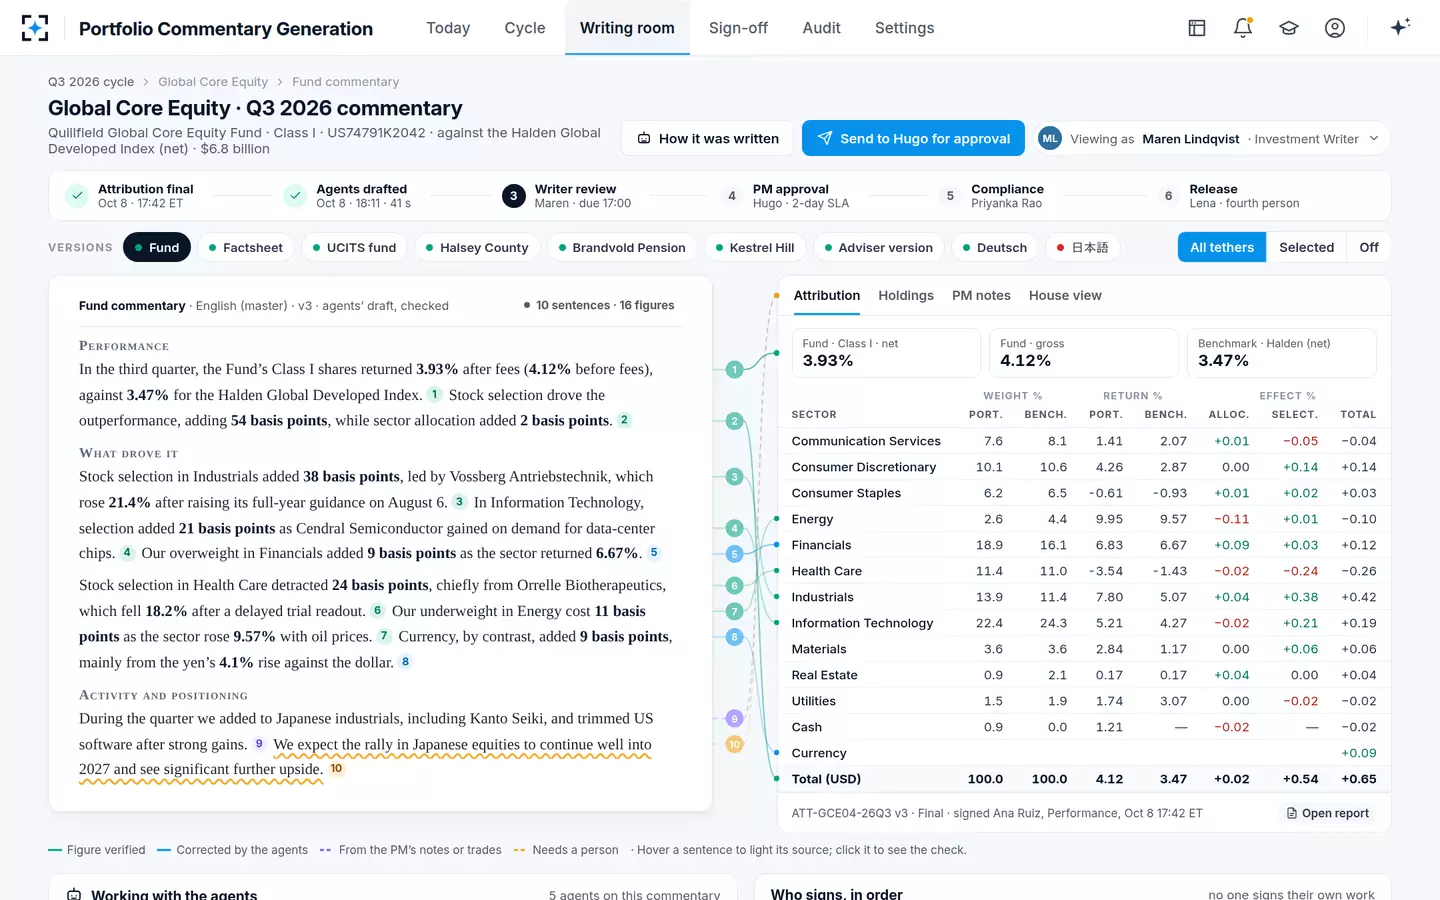Select the 日本語 version pill
This screenshot has width=1440, height=900.
(x=1083, y=247)
